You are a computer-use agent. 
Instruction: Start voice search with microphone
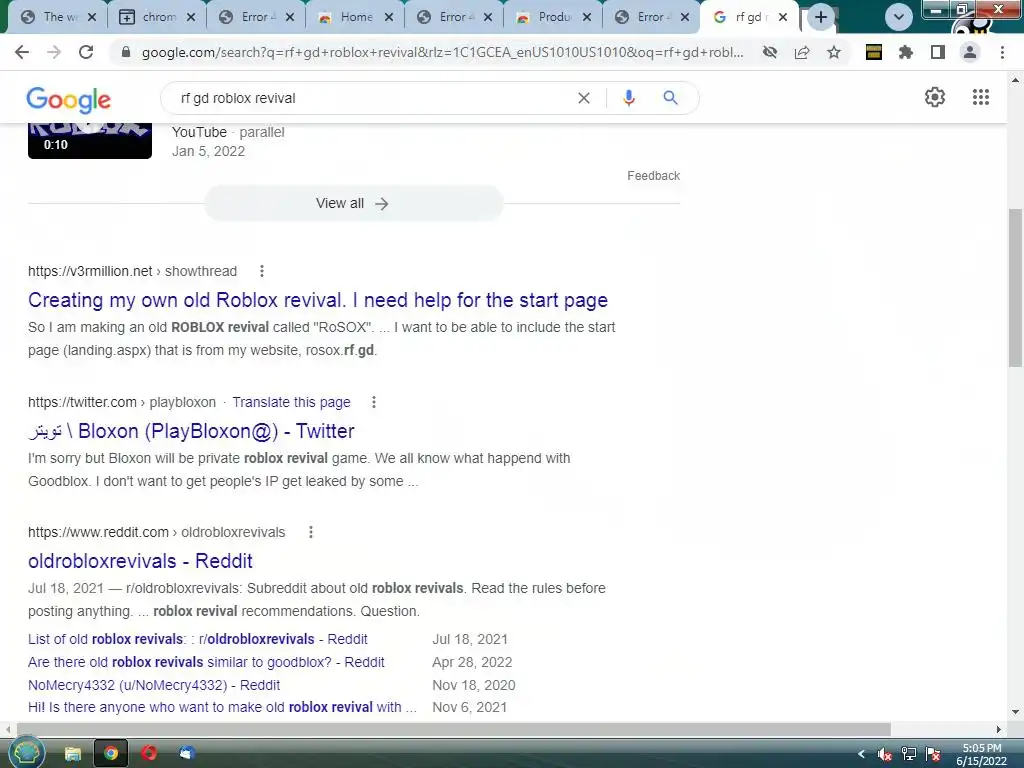click(628, 98)
